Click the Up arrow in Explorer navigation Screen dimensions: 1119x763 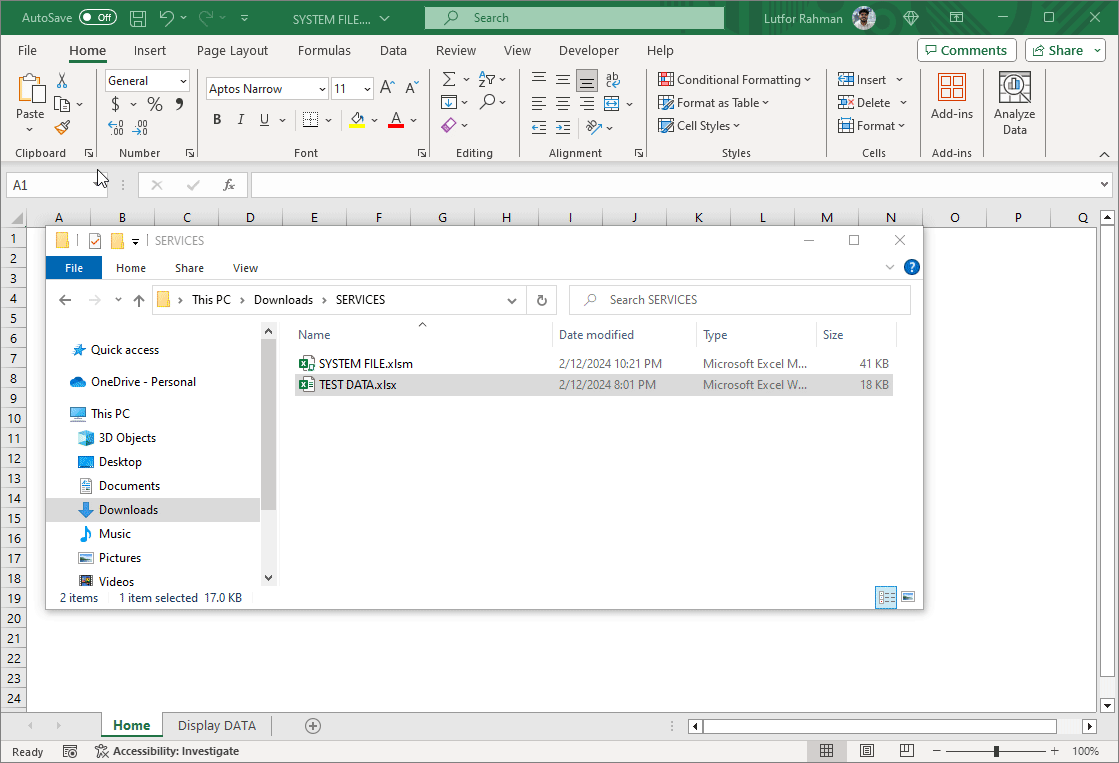(x=138, y=300)
